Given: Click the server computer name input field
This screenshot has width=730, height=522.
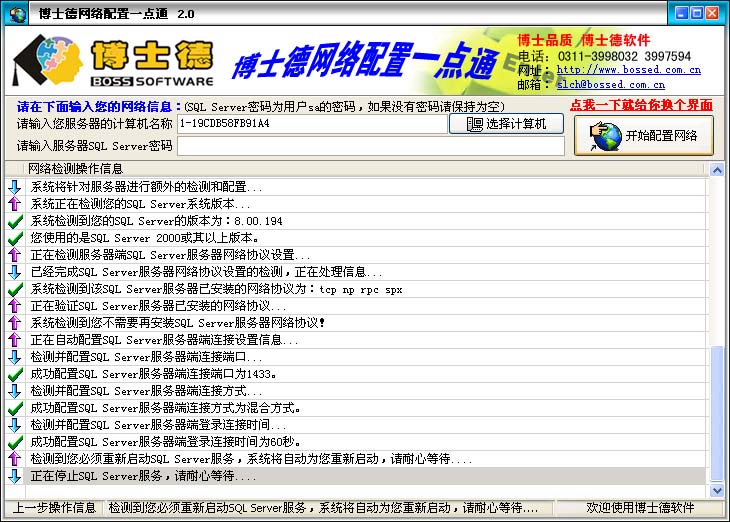Looking at the screenshot, I should pyautogui.click(x=312, y=124).
